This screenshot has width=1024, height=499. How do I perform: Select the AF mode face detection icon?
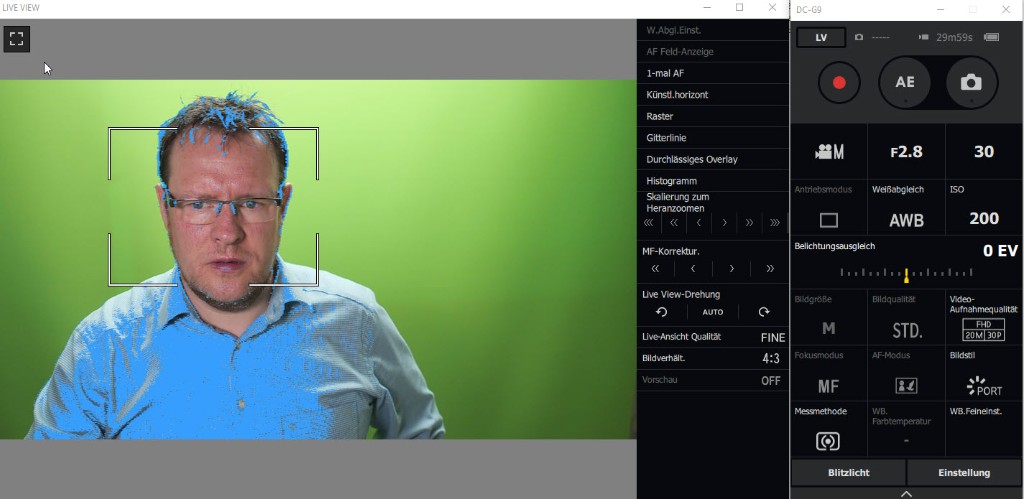[x=906, y=385]
